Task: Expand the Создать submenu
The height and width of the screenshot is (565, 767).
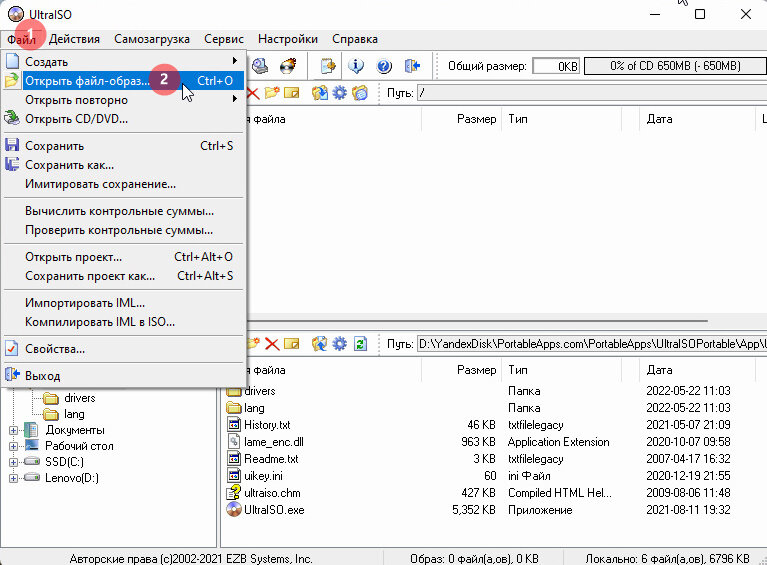Action: pos(123,62)
